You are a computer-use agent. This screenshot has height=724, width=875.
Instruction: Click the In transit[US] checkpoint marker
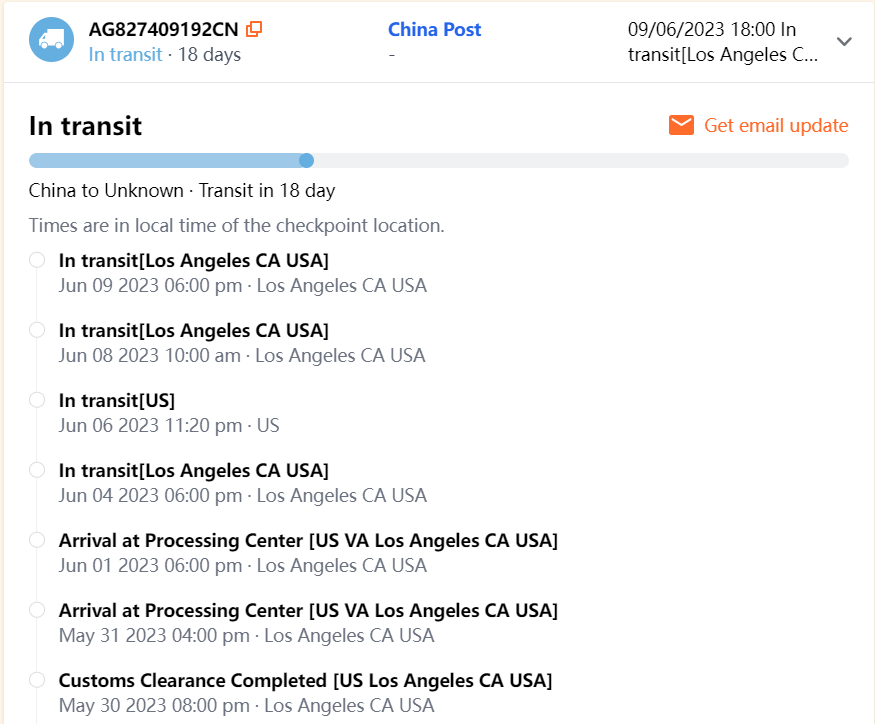37,400
